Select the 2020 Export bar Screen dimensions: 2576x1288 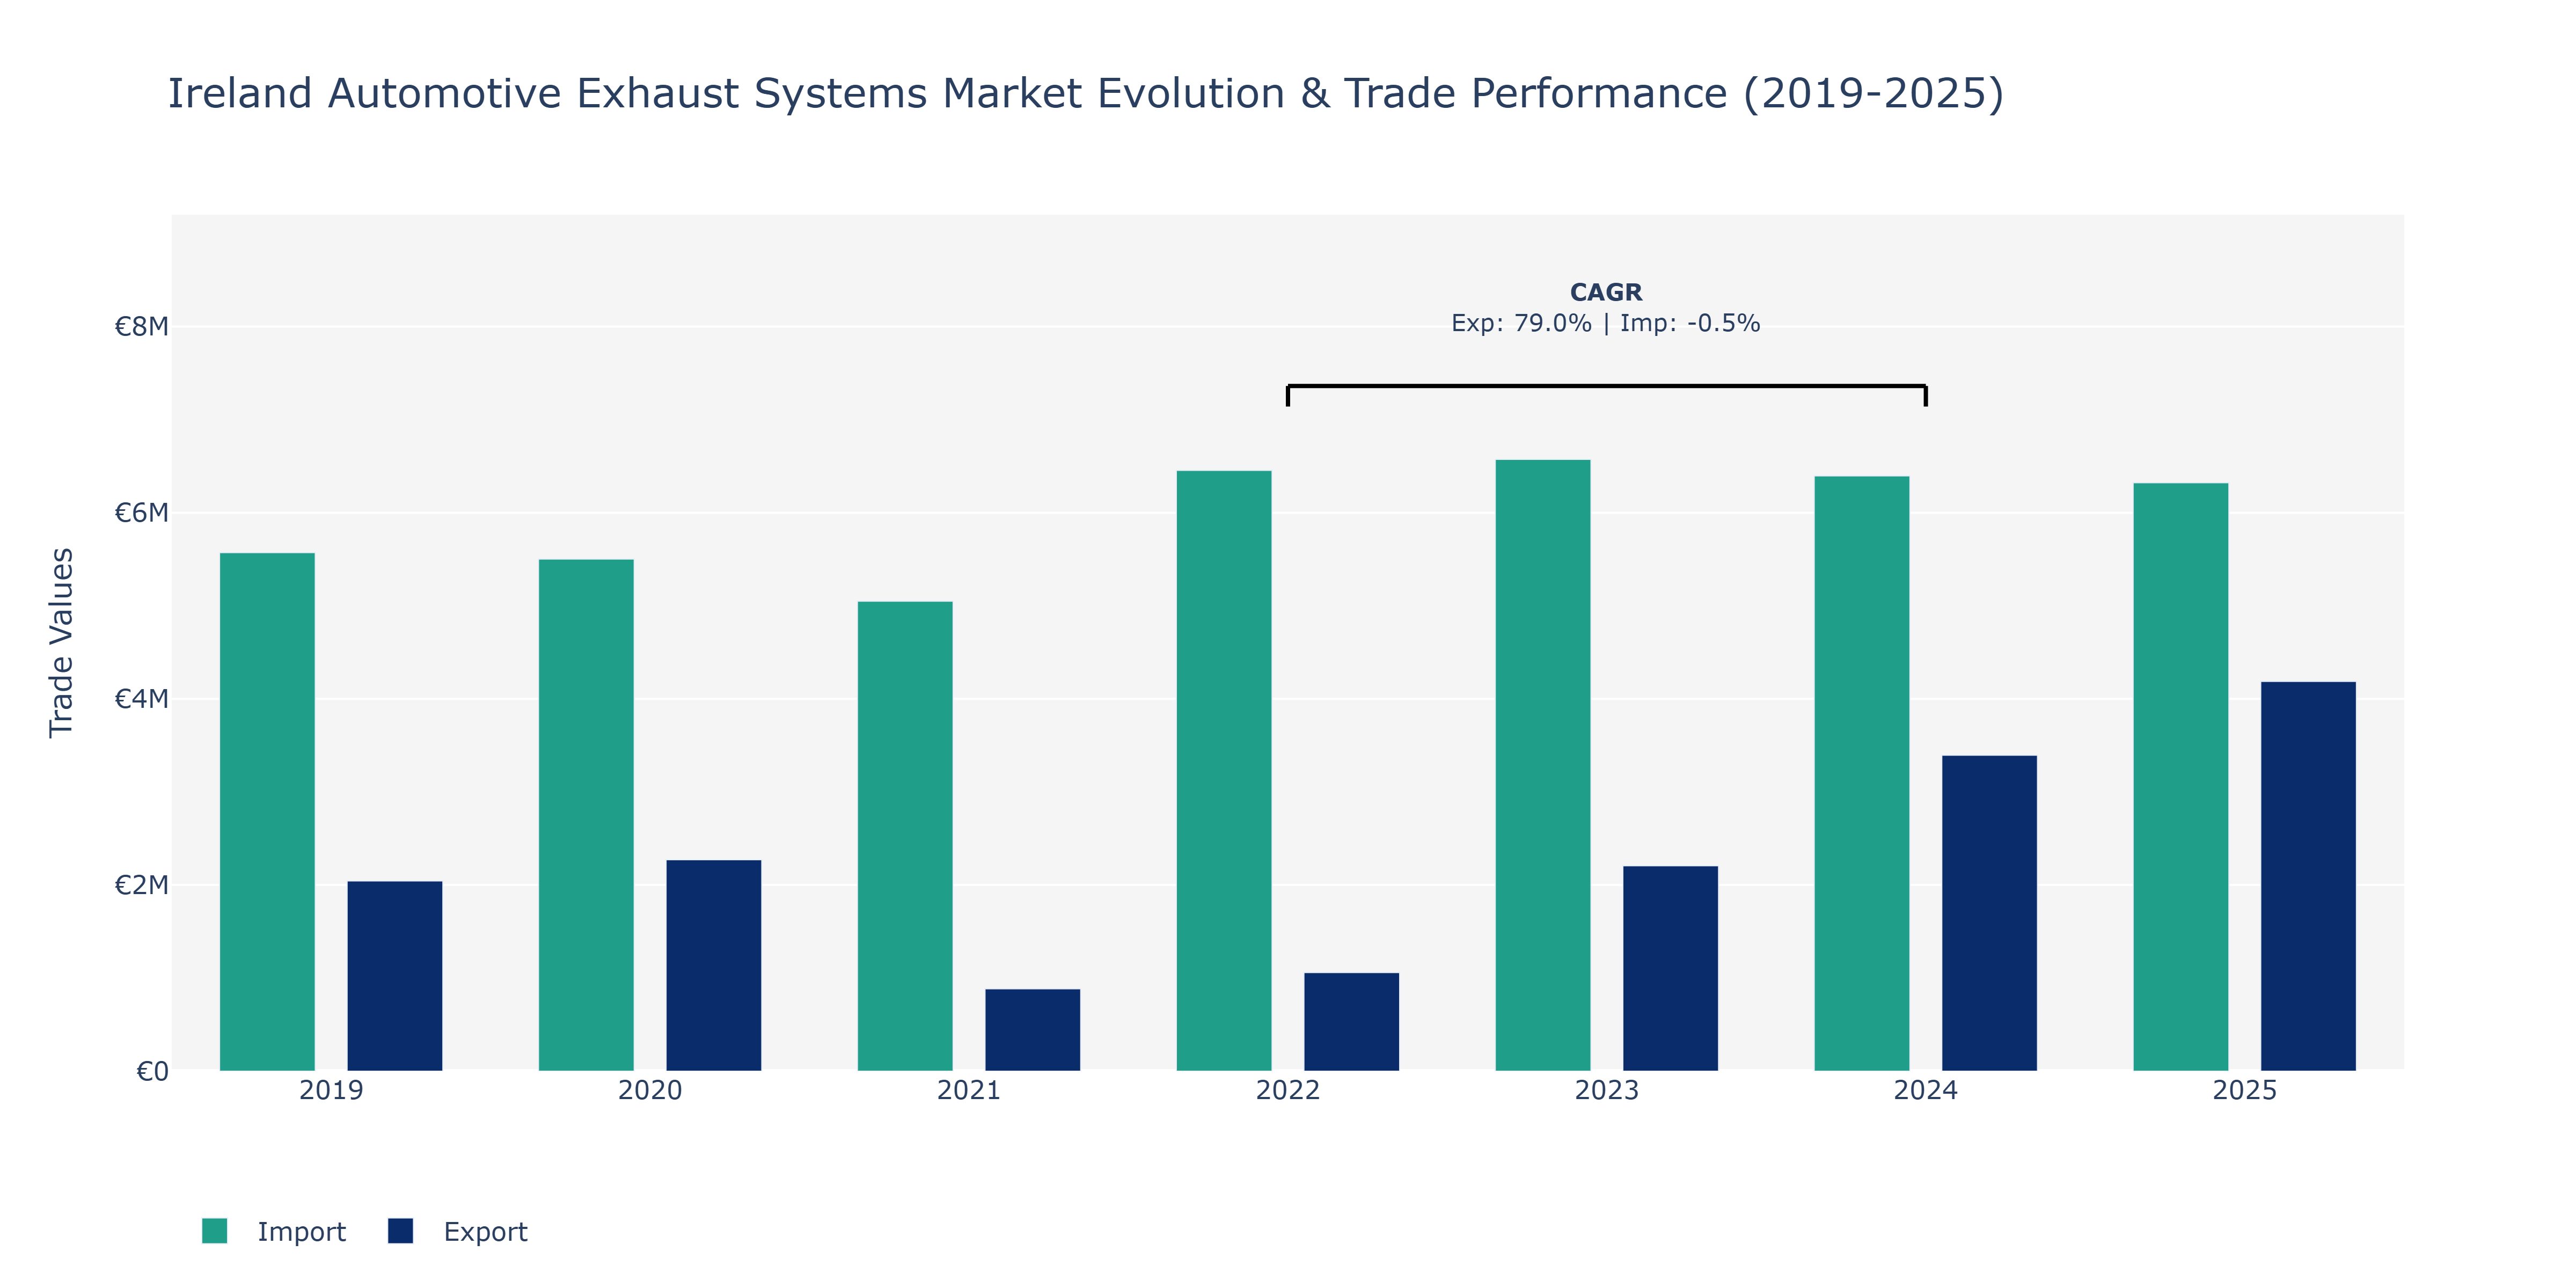click(x=714, y=965)
